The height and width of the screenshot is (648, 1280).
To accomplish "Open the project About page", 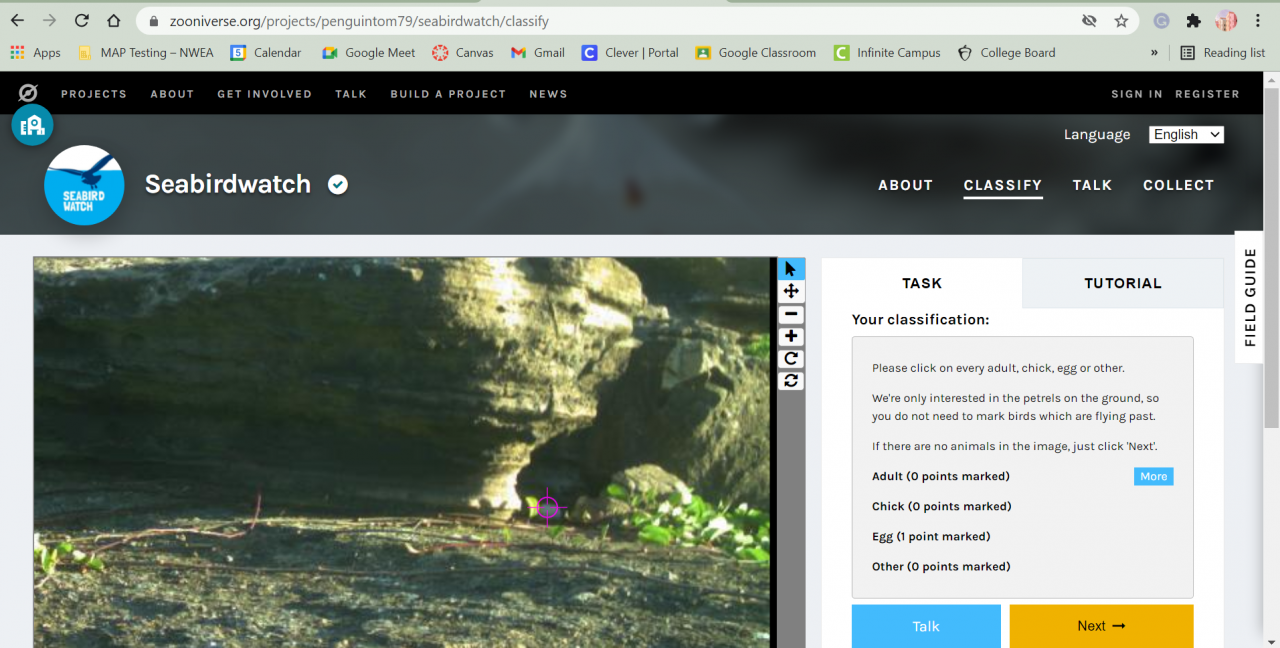I will pyautogui.click(x=906, y=185).
